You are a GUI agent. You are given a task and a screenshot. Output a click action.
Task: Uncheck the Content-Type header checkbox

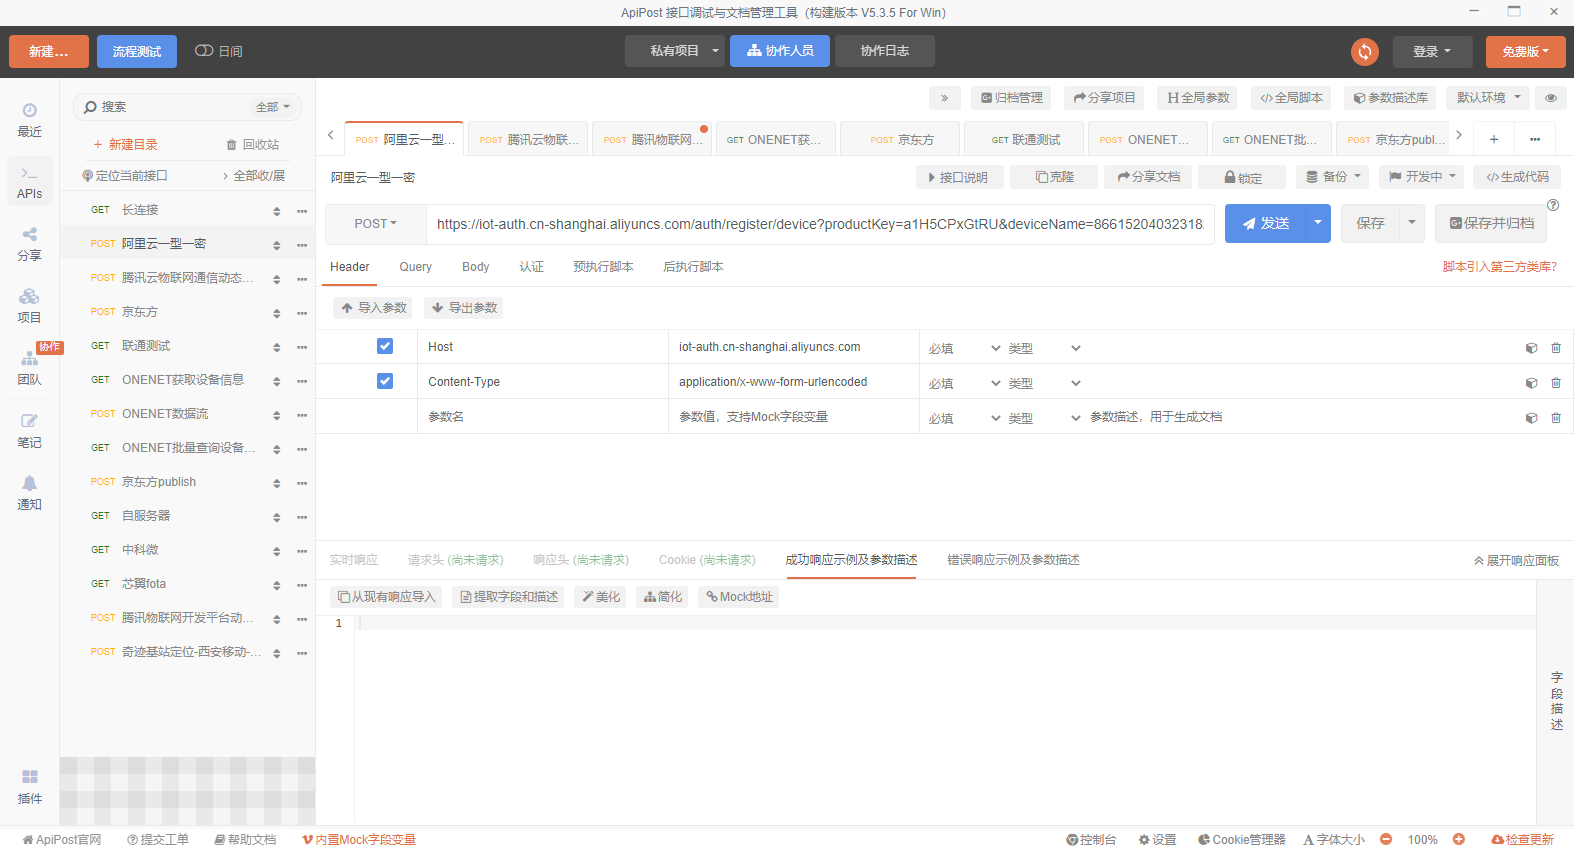(x=385, y=381)
